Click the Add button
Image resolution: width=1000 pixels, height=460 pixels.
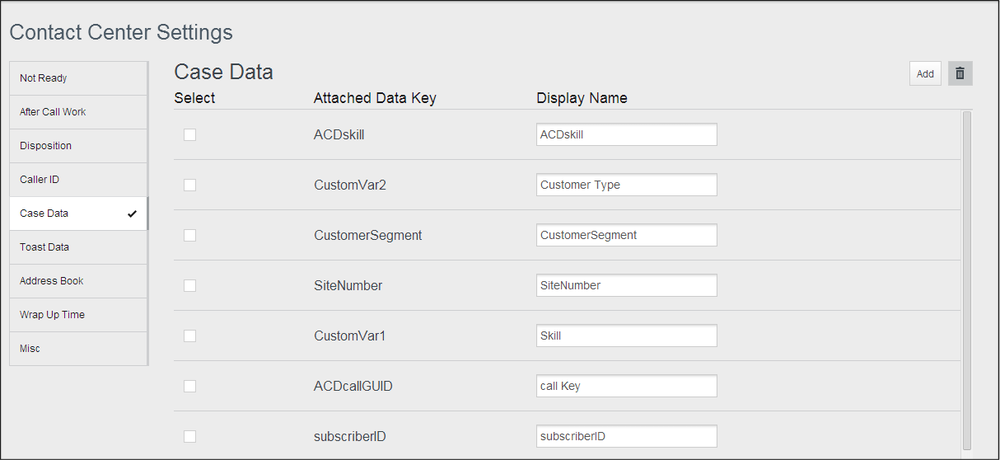925,73
